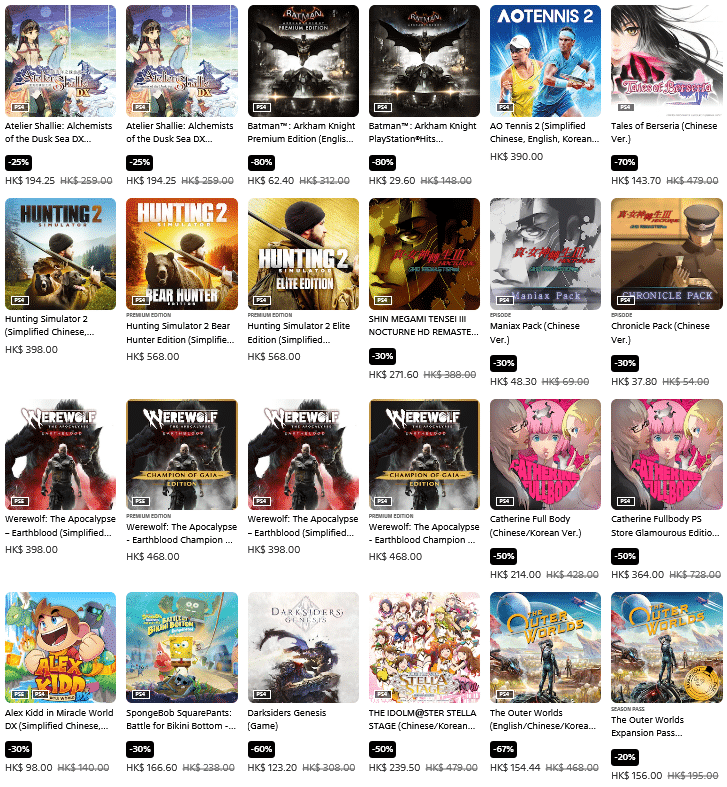Open Hunting Simulator 2 Elite Edition cover
The height and width of the screenshot is (787, 727).
click(x=303, y=254)
